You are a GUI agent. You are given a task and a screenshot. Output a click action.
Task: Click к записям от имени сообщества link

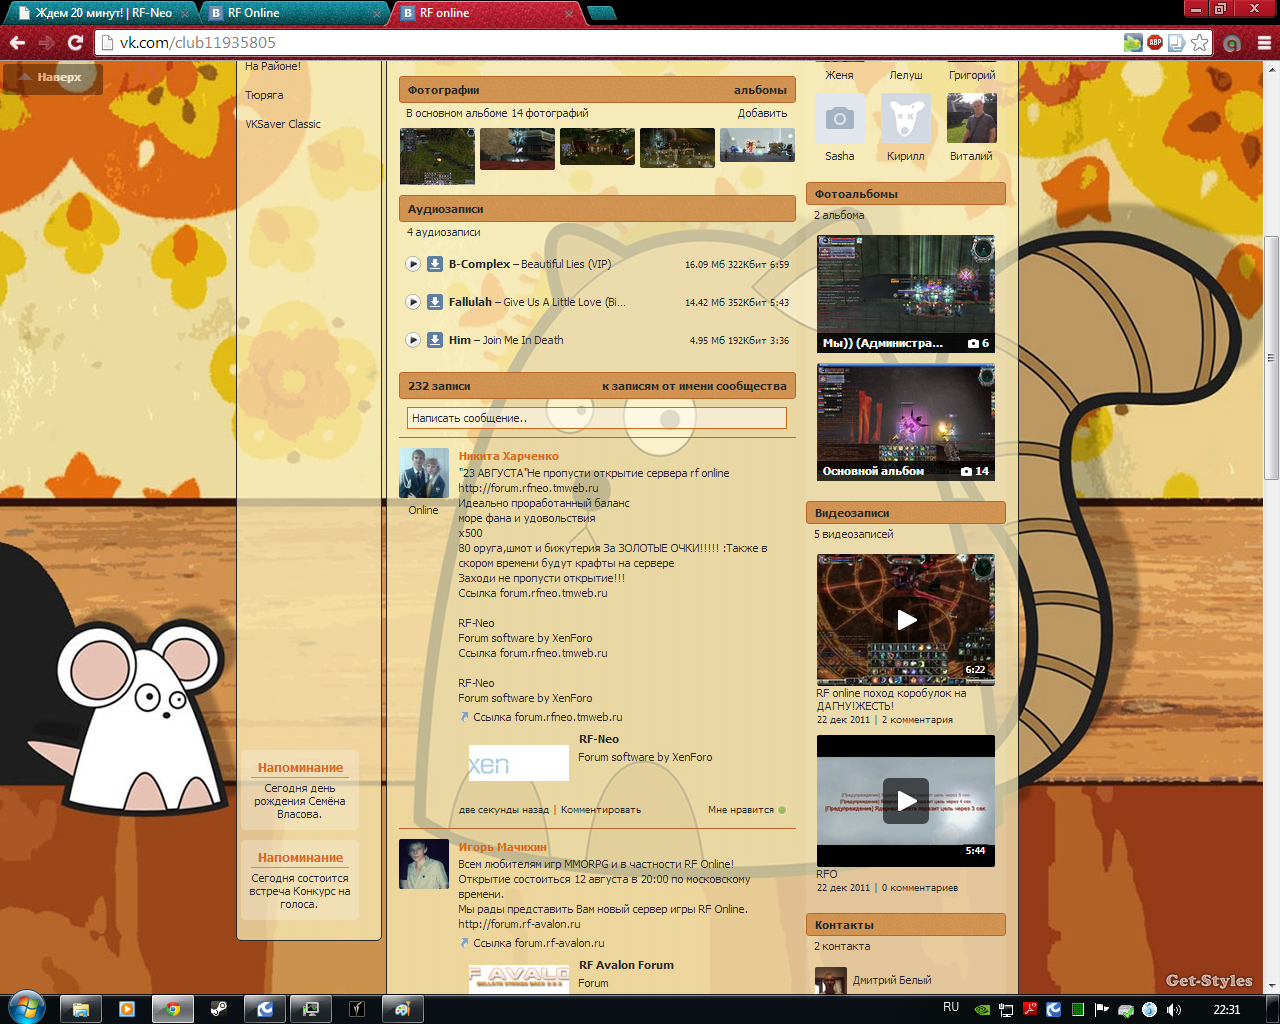coord(694,386)
